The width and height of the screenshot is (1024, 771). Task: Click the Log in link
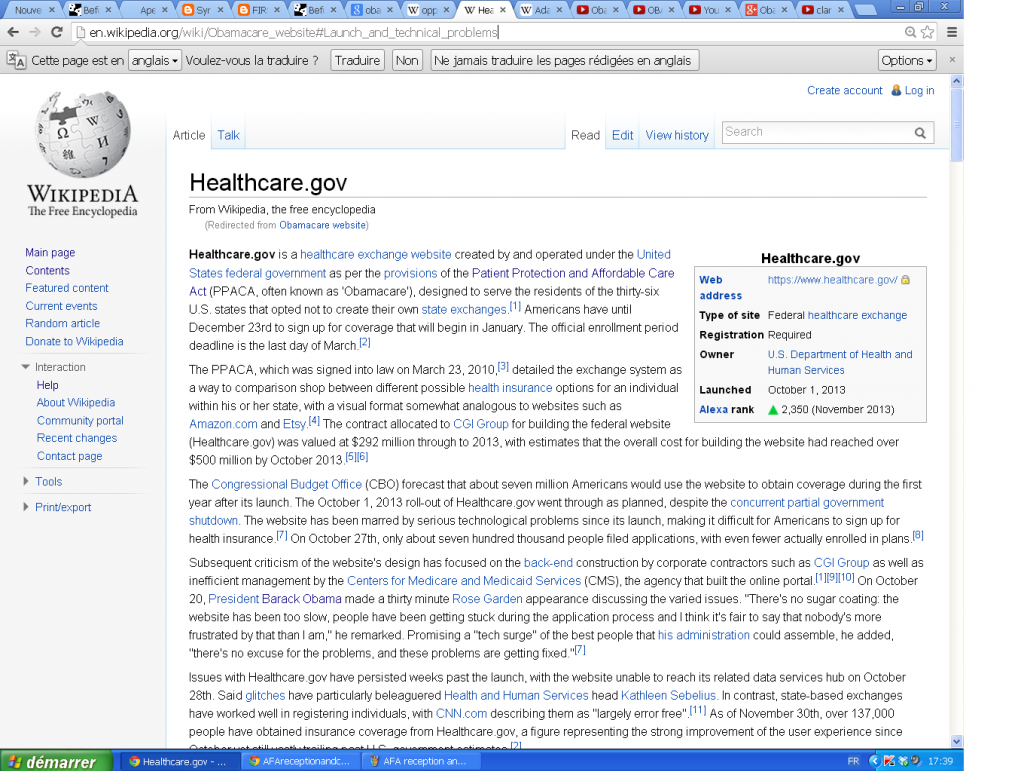tap(919, 91)
